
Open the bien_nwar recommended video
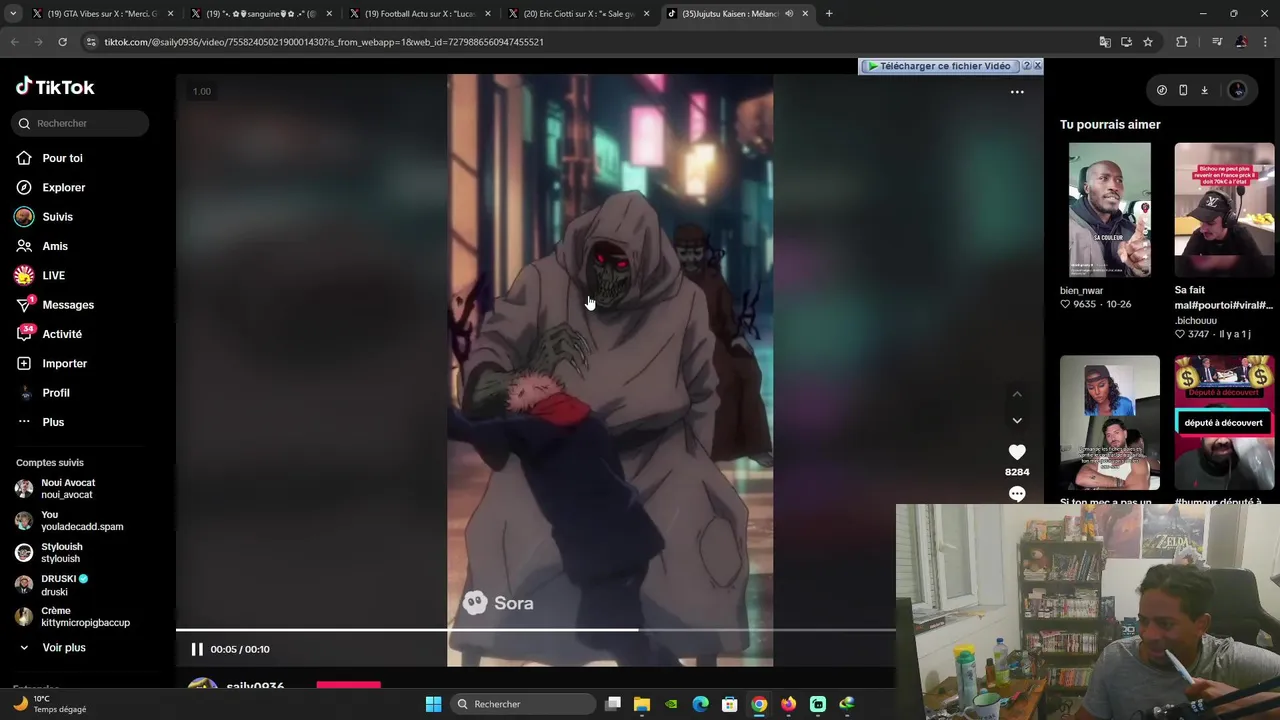coord(1109,209)
